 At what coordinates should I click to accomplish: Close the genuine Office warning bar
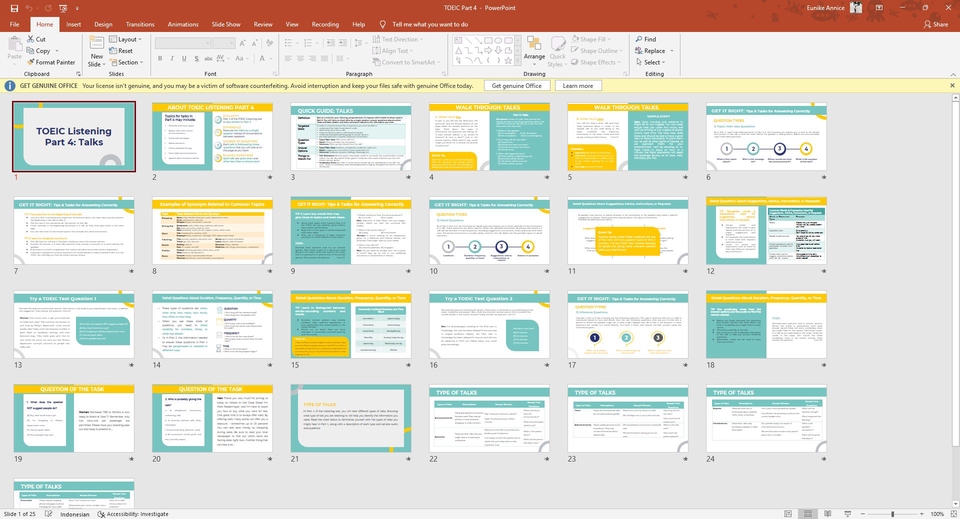952,86
